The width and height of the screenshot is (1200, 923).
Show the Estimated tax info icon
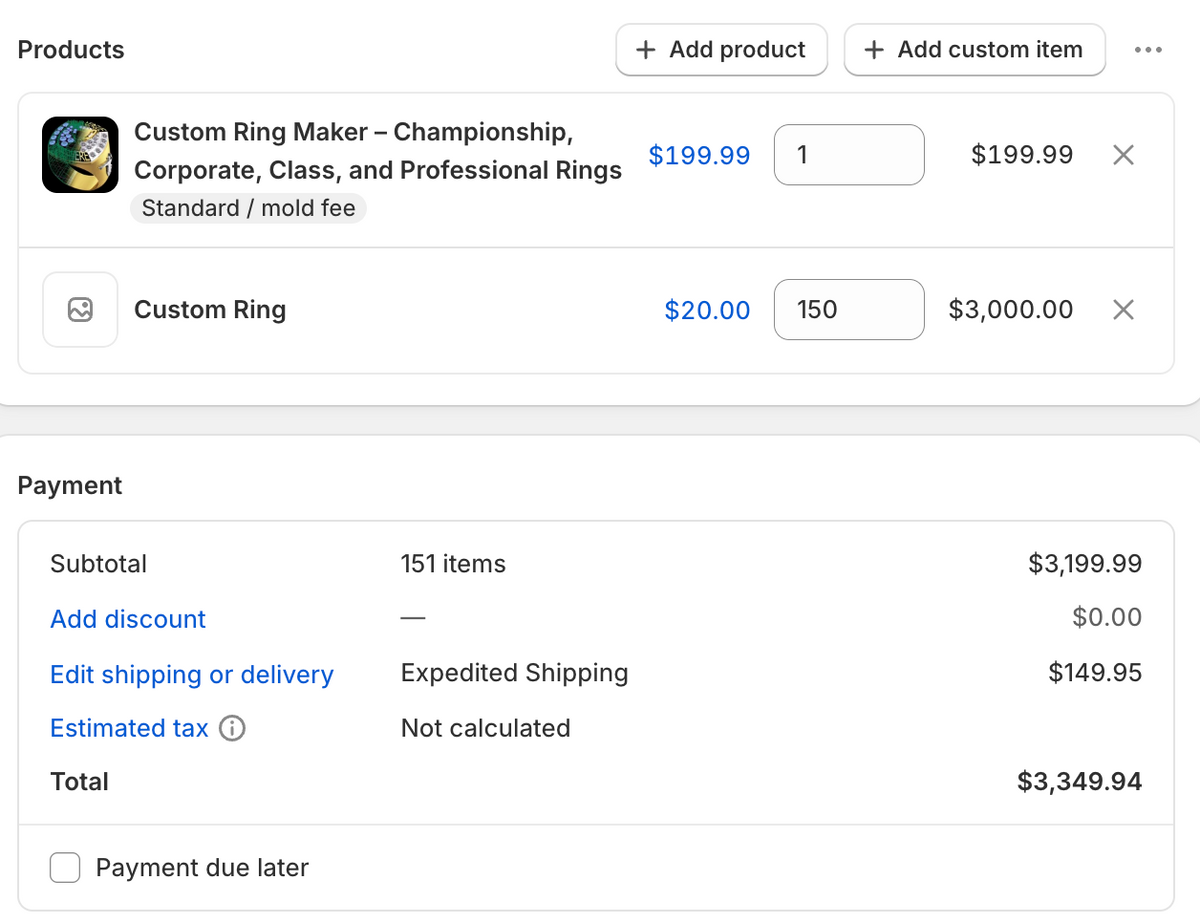(232, 729)
